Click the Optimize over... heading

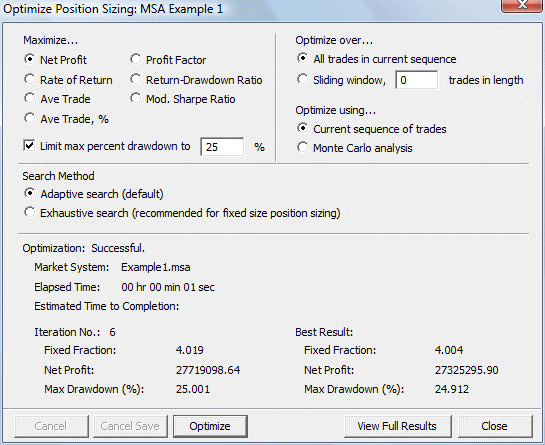pos(334,40)
